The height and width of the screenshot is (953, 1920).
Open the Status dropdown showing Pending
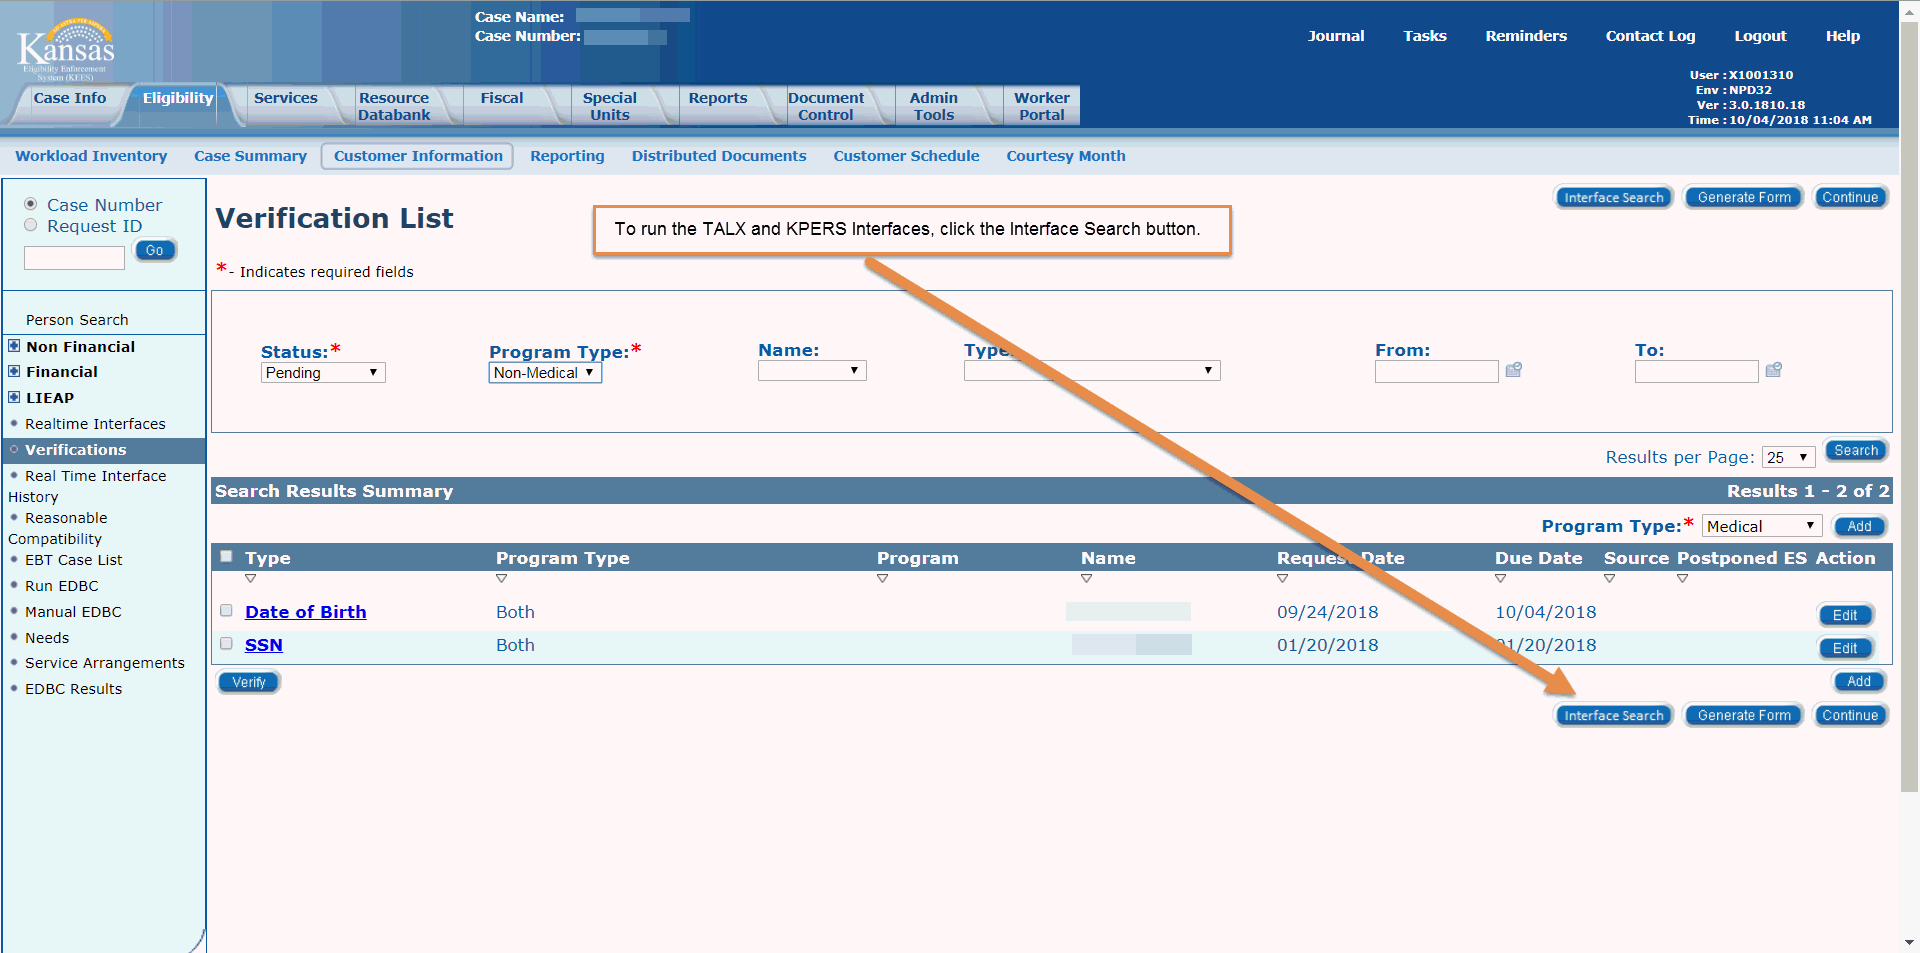323,373
